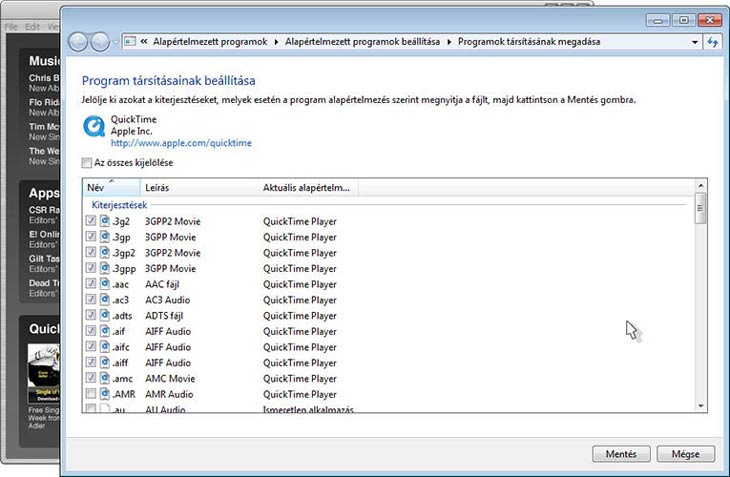Viewport: 730px width, 477px height.
Task: Click the 'Mentés' button
Action: click(621, 453)
